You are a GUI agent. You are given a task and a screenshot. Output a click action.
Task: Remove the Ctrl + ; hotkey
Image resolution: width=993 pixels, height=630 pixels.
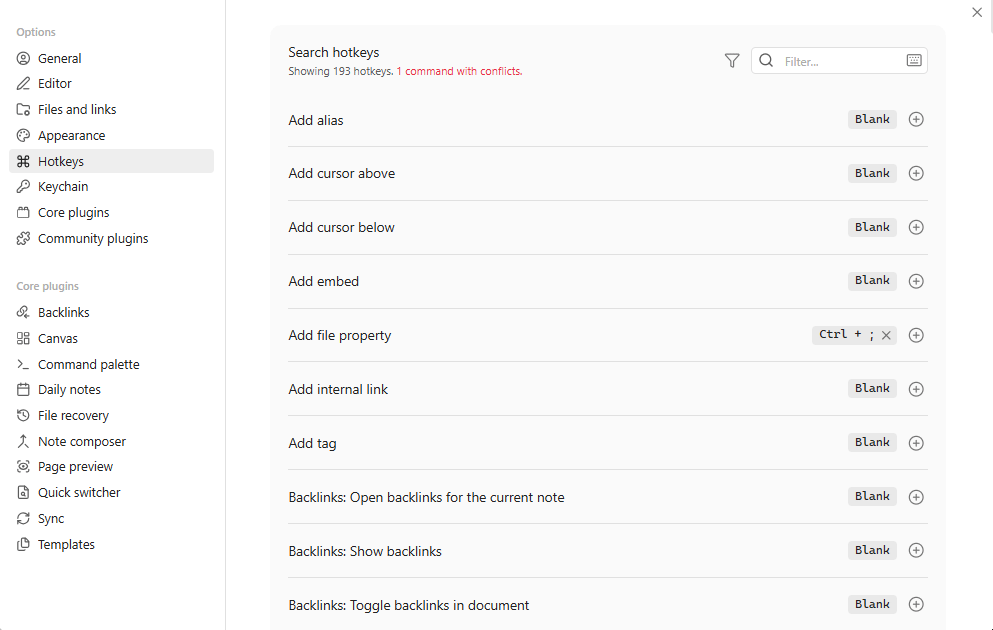pos(886,336)
